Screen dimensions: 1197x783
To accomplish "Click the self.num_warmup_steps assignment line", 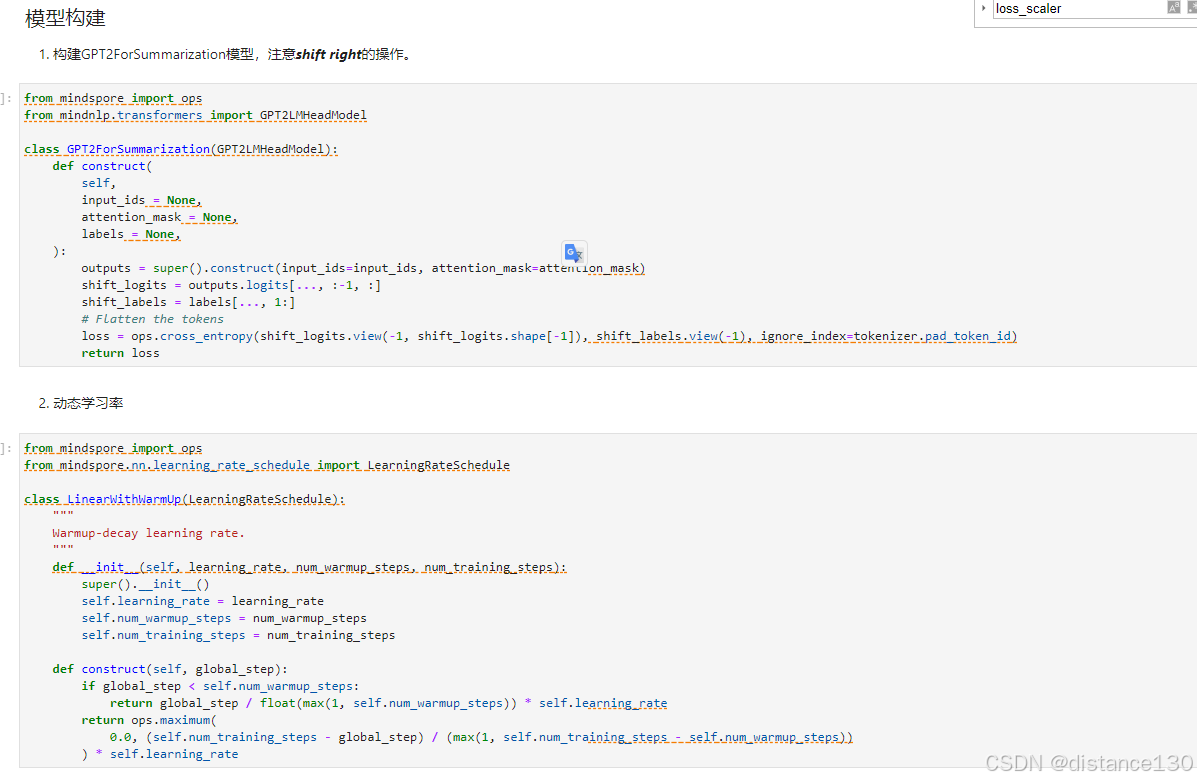I will (x=224, y=618).
